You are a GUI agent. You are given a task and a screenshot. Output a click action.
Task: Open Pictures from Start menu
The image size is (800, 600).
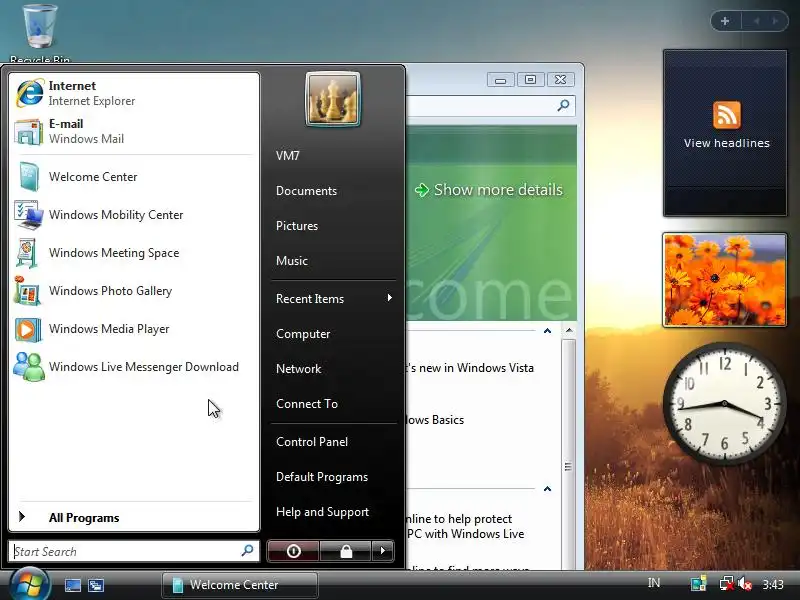(297, 226)
